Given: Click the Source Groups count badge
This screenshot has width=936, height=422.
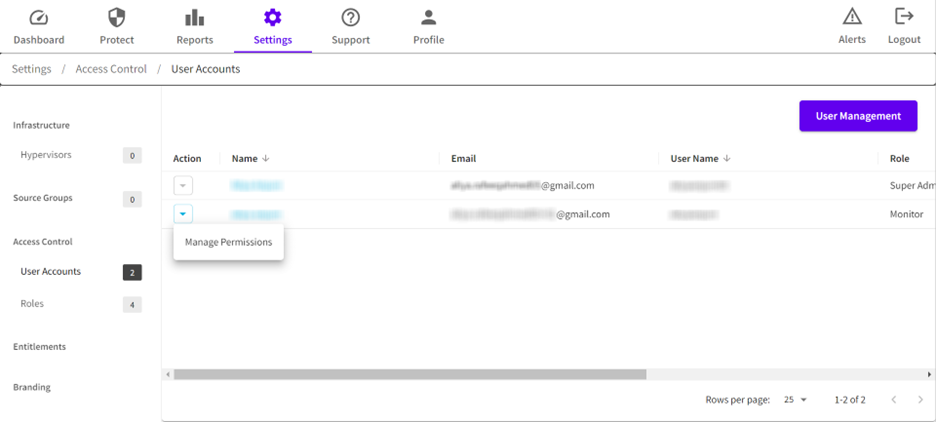Looking at the screenshot, I should click(133, 199).
